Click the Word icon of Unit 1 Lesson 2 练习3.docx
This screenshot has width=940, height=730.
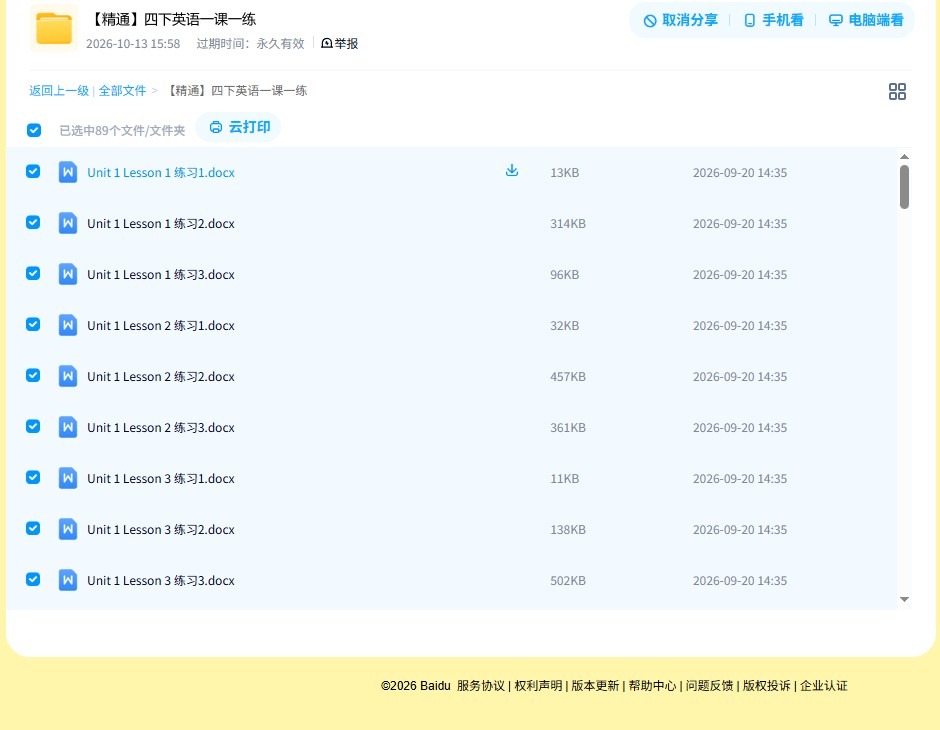point(68,427)
